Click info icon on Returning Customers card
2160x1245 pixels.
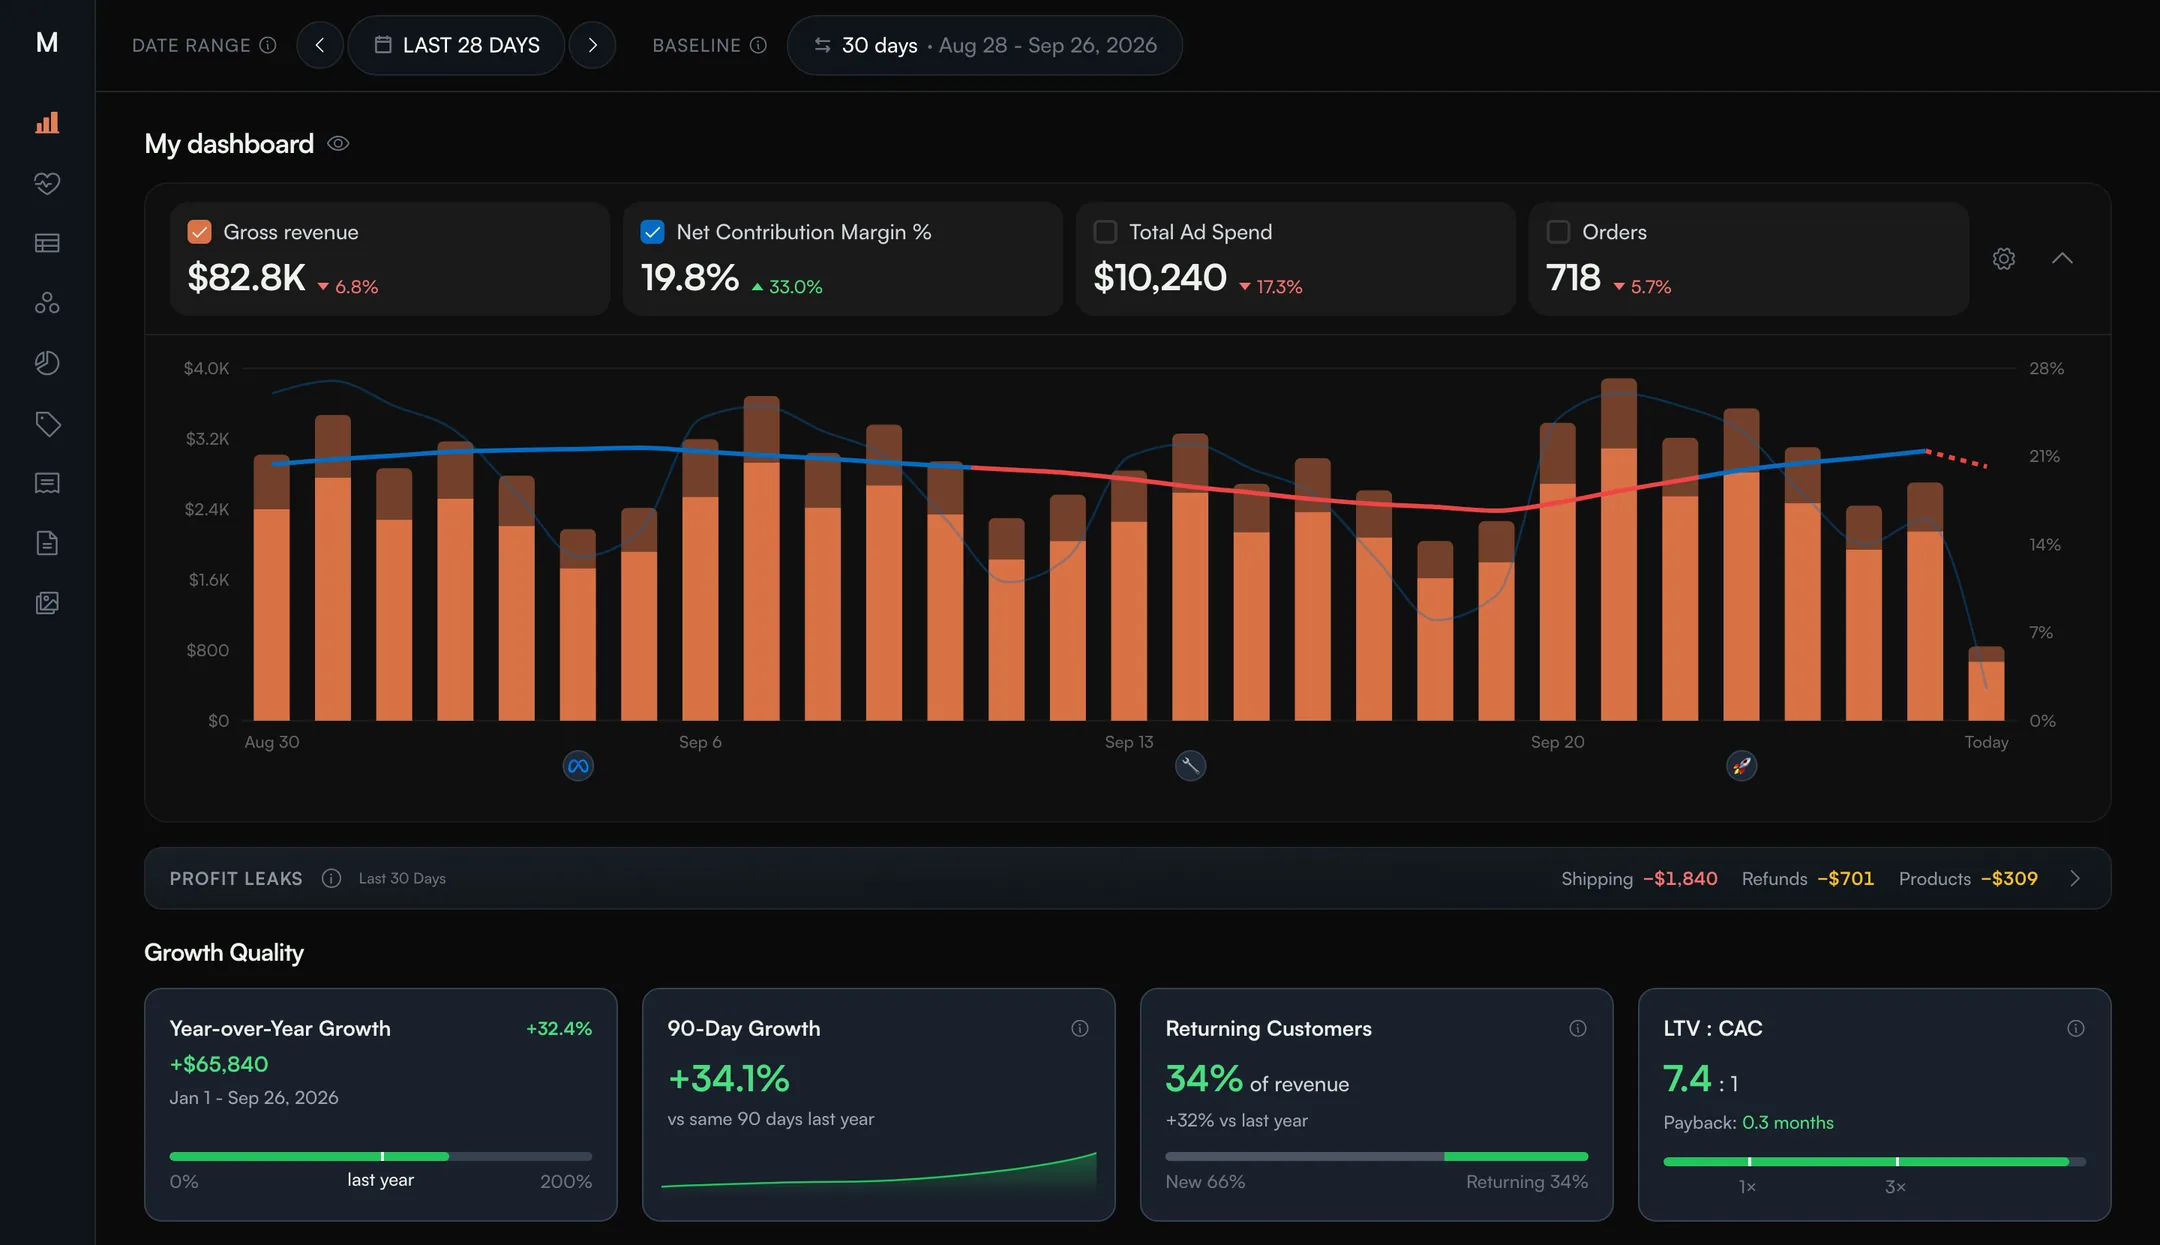coord(1578,1028)
